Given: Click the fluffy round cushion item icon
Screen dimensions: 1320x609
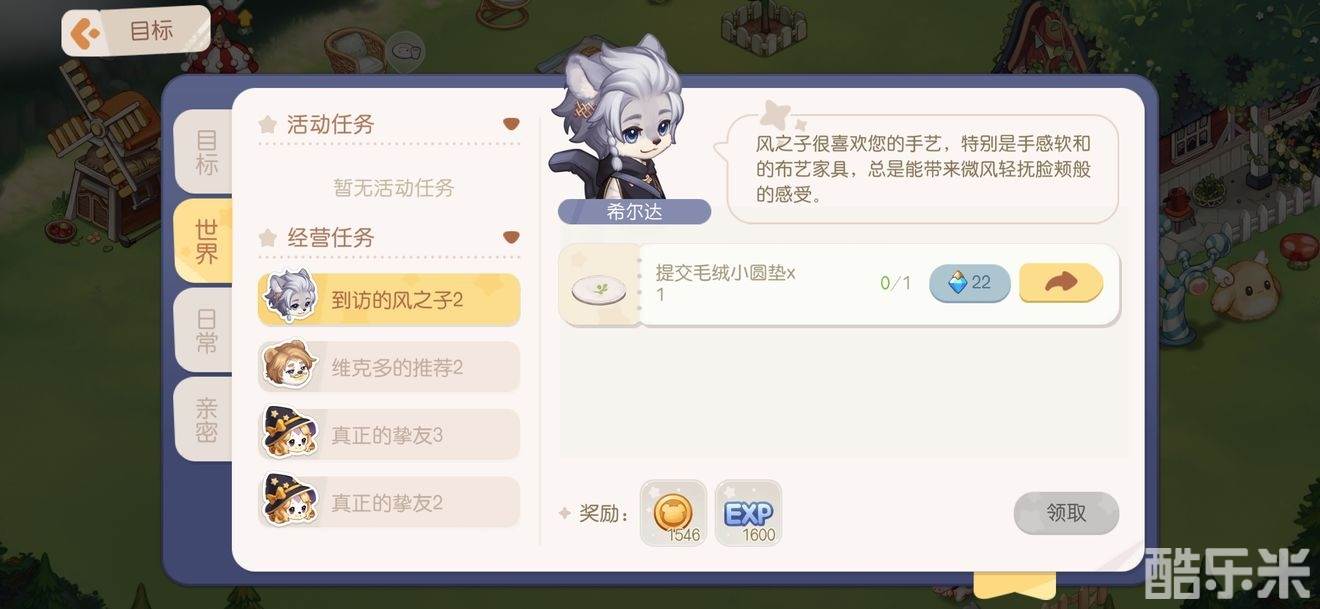Looking at the screenshot, I should click(x=598, y=290).
